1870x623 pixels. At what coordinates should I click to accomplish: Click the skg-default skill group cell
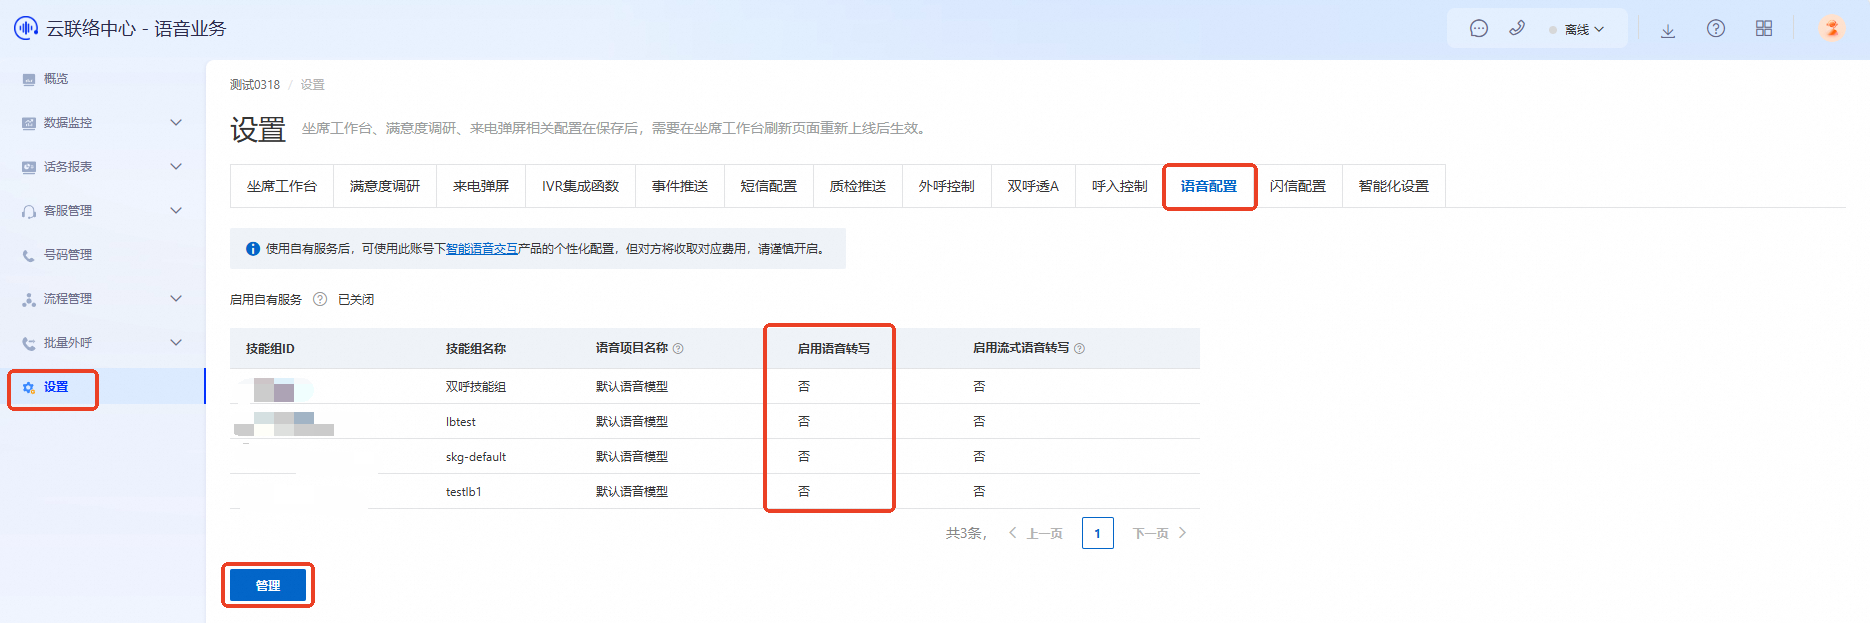pyautogui.click(x=476, y=457)
